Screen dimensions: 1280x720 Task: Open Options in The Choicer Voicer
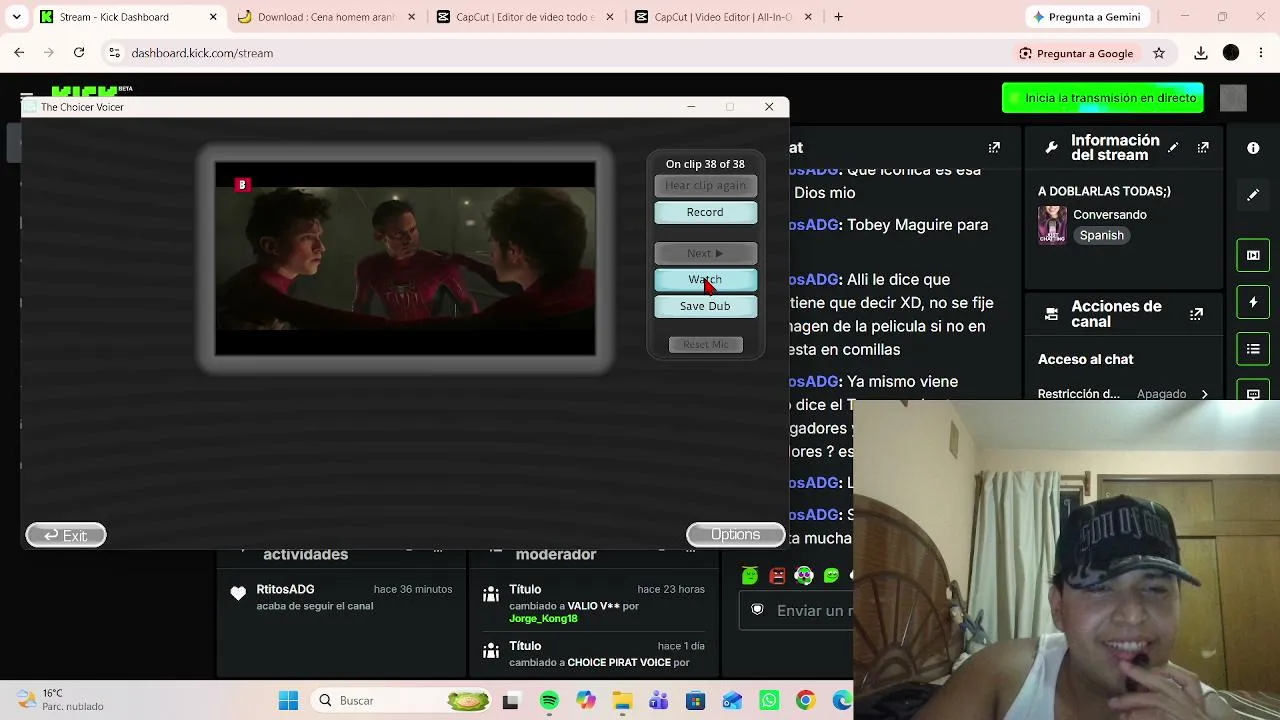[x=735, y=535]
